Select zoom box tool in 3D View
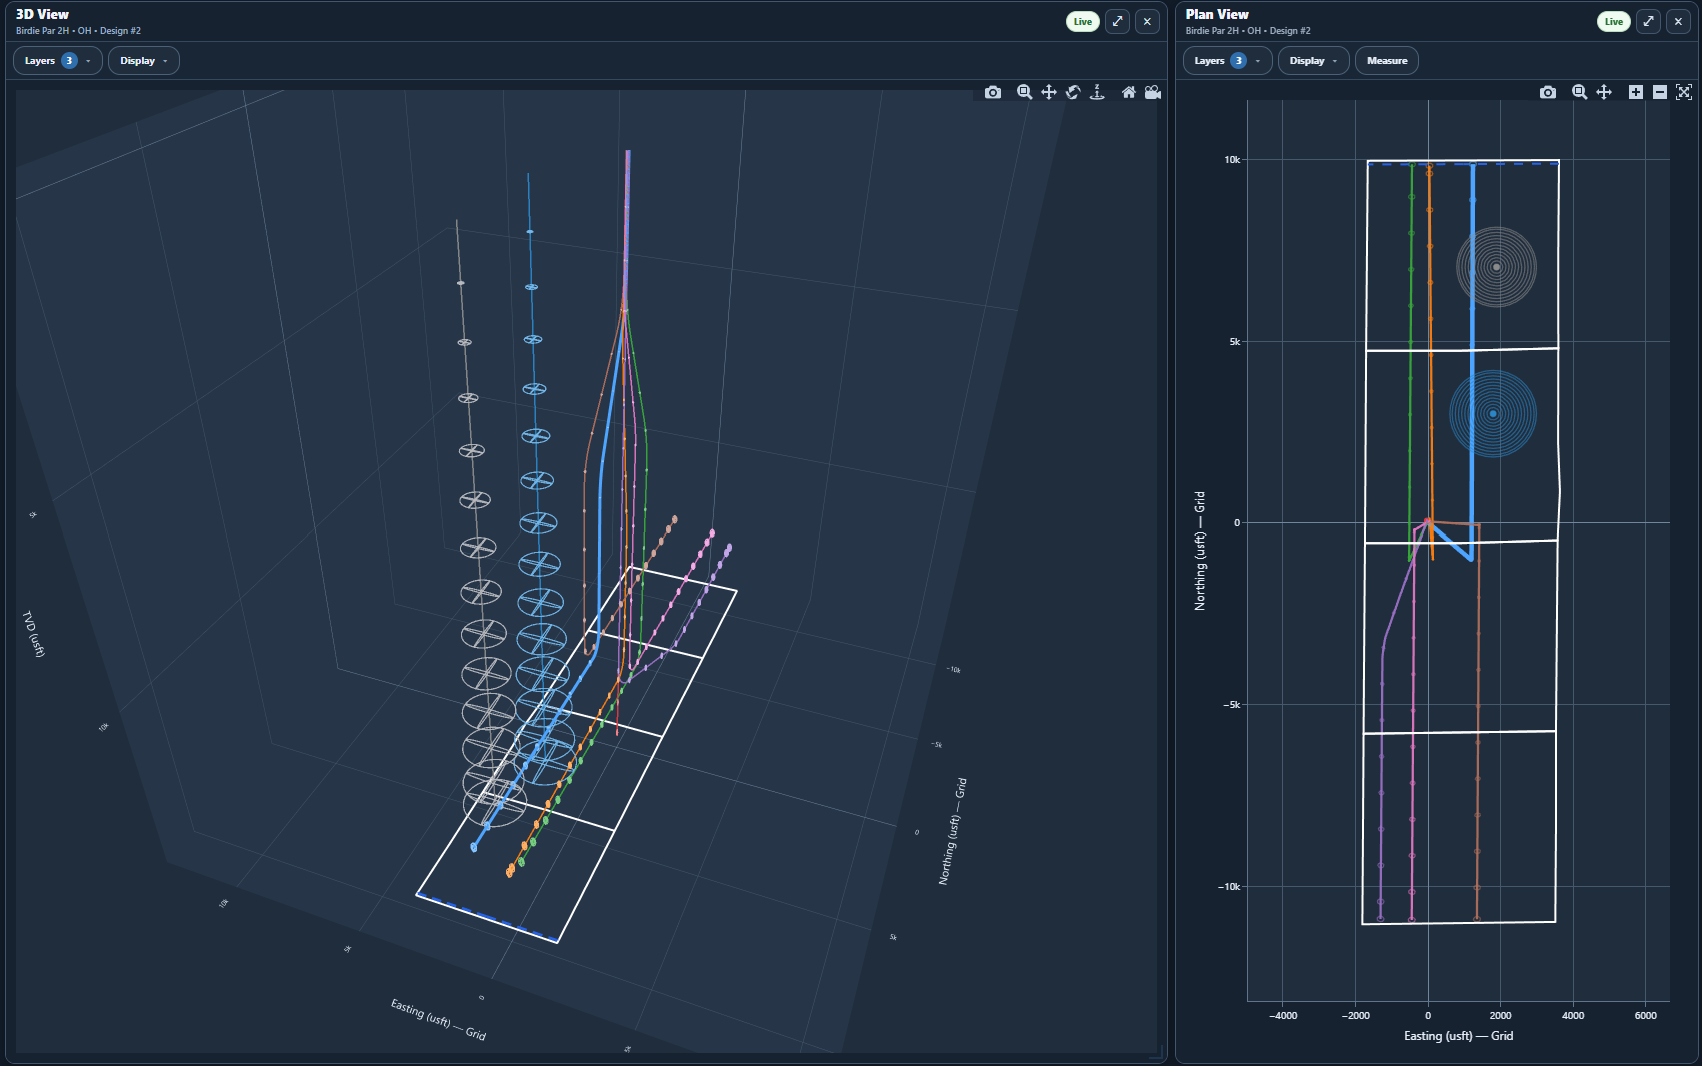Screen dimensions: 1702x1066 coord(1024,92)
